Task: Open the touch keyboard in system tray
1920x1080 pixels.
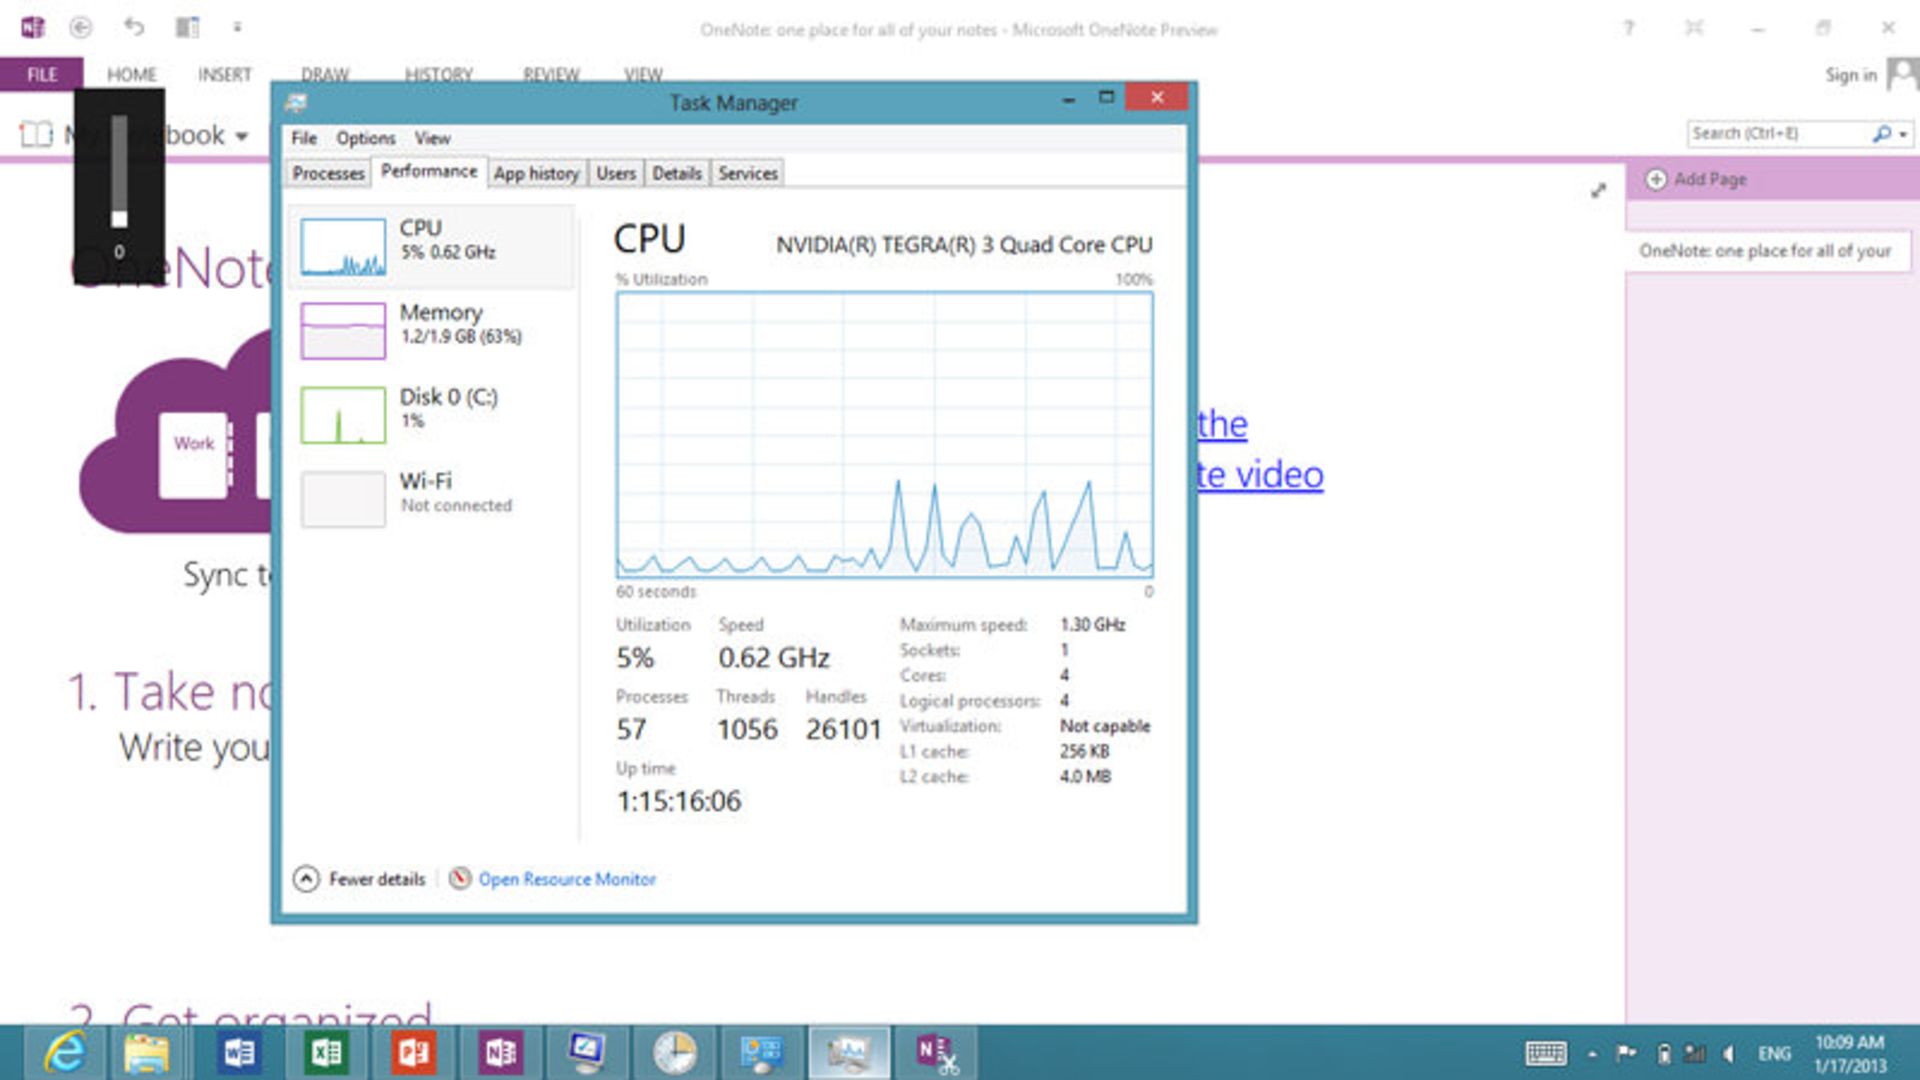Action: point(1545,1053)
